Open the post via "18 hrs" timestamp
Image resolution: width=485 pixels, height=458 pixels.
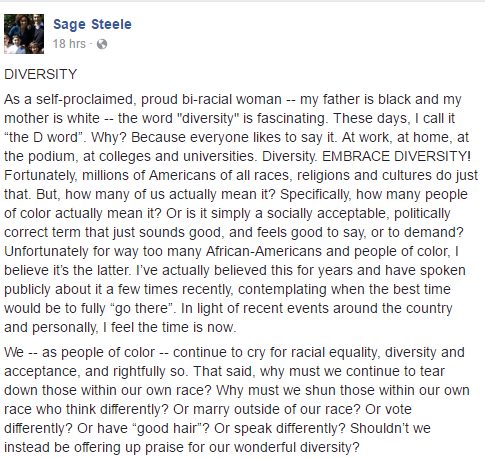[x=69, y=44]
